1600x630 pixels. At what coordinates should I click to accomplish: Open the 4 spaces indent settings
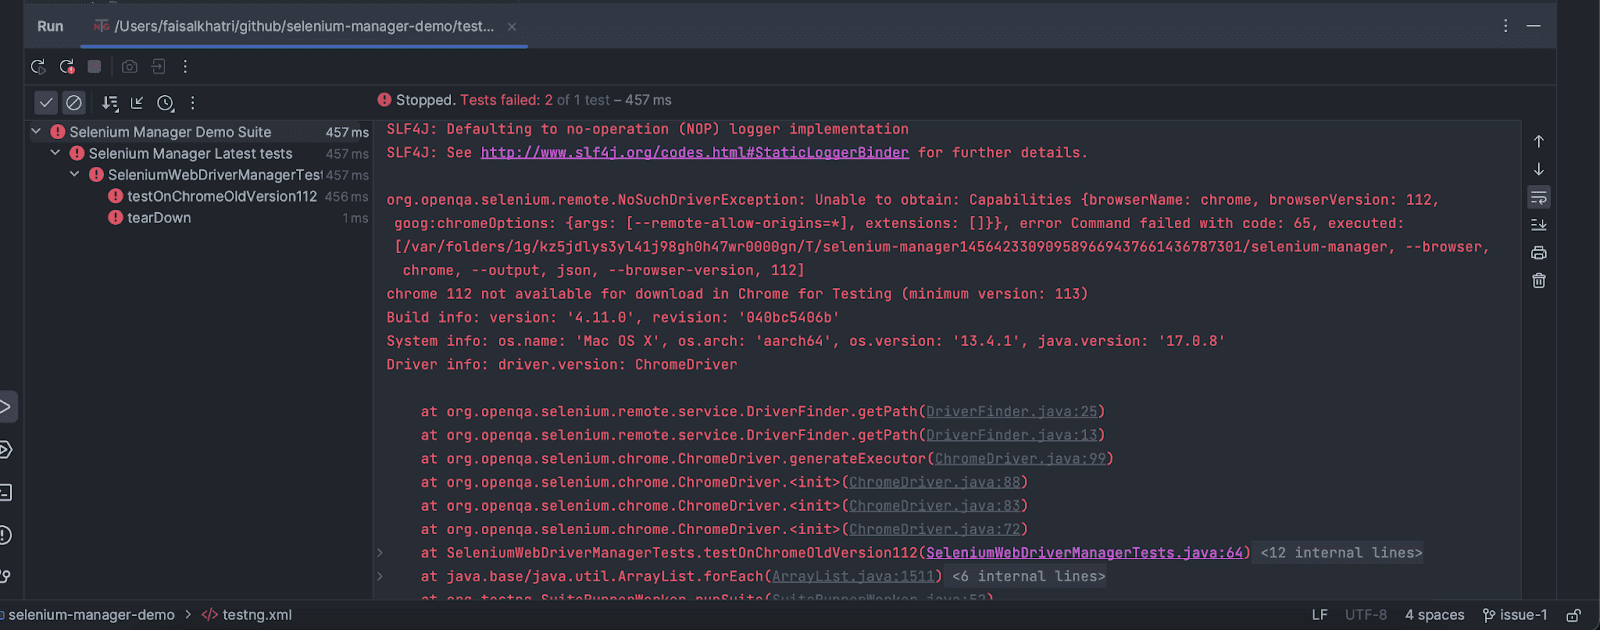(1434, 615)
